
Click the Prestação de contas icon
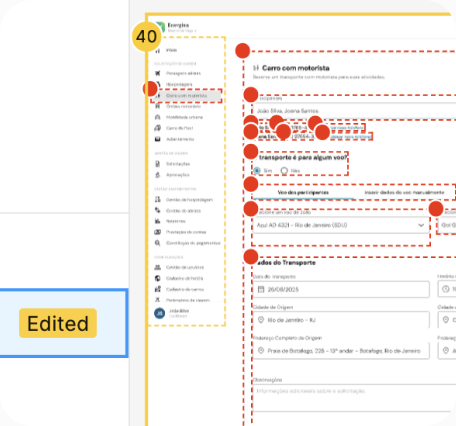158,232
